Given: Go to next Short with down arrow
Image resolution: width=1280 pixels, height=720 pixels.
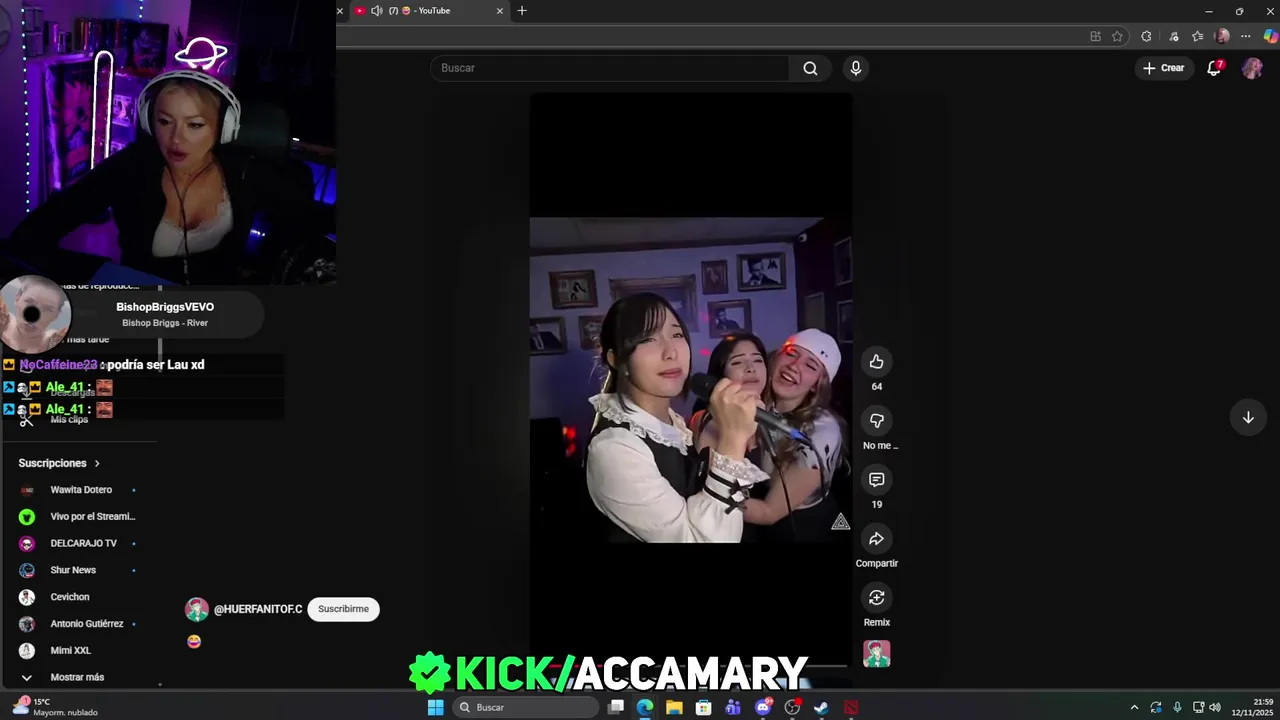Looking at the screenshot, I should 1248,418.
